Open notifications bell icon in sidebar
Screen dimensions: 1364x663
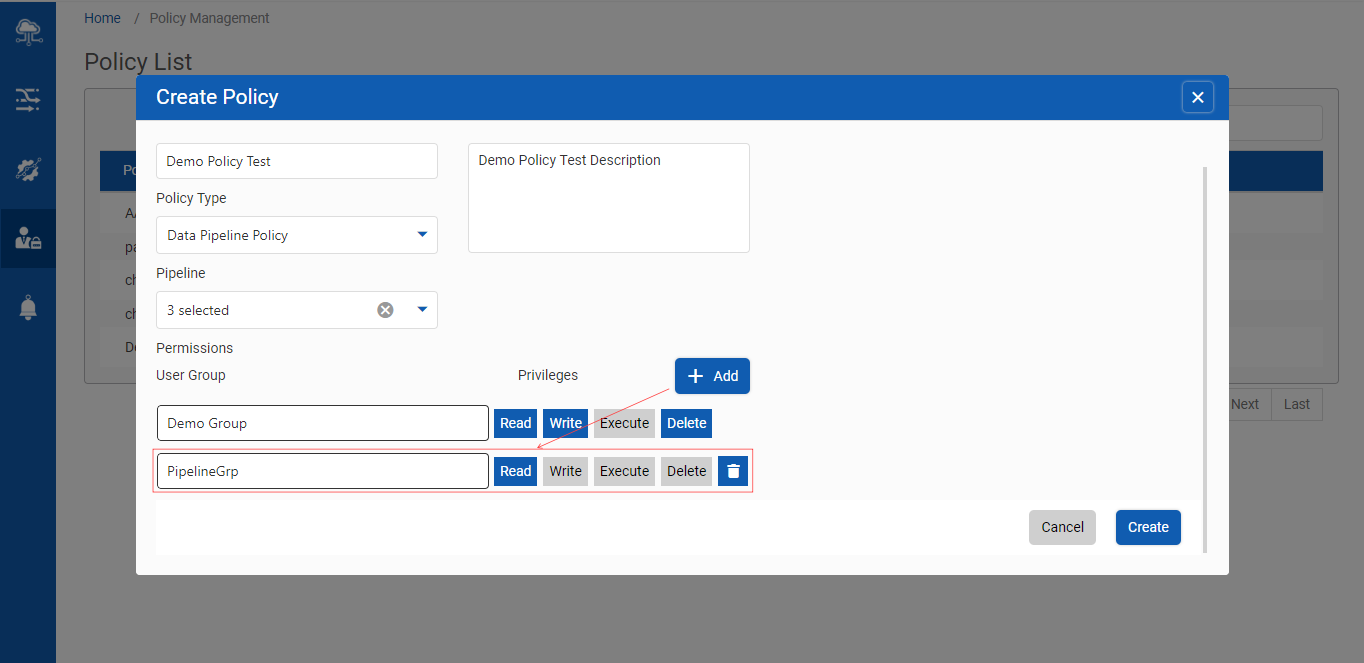pyautogui.click(x=28, y=308)
